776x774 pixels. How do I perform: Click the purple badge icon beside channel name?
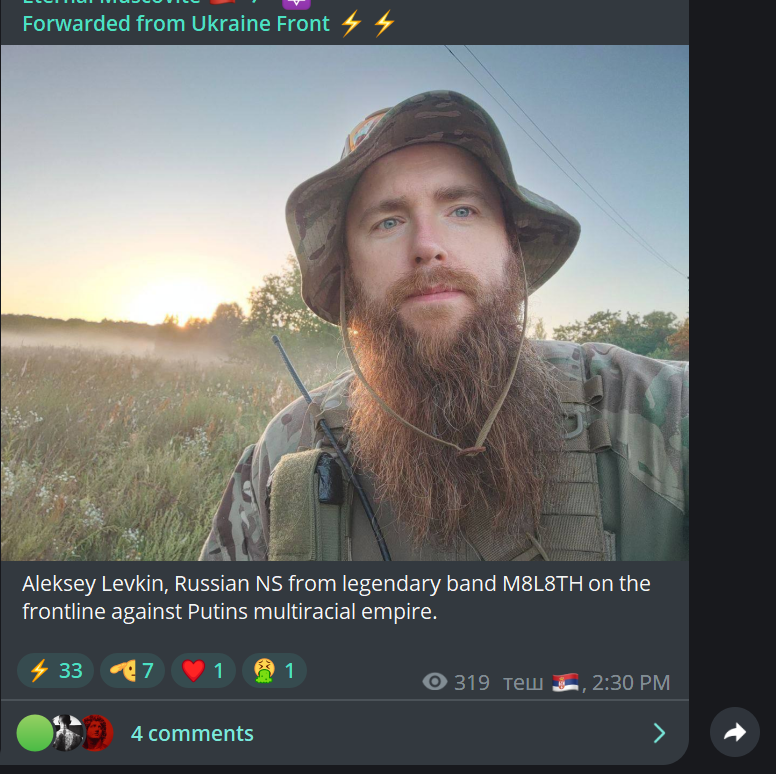(x=296, y=4)
